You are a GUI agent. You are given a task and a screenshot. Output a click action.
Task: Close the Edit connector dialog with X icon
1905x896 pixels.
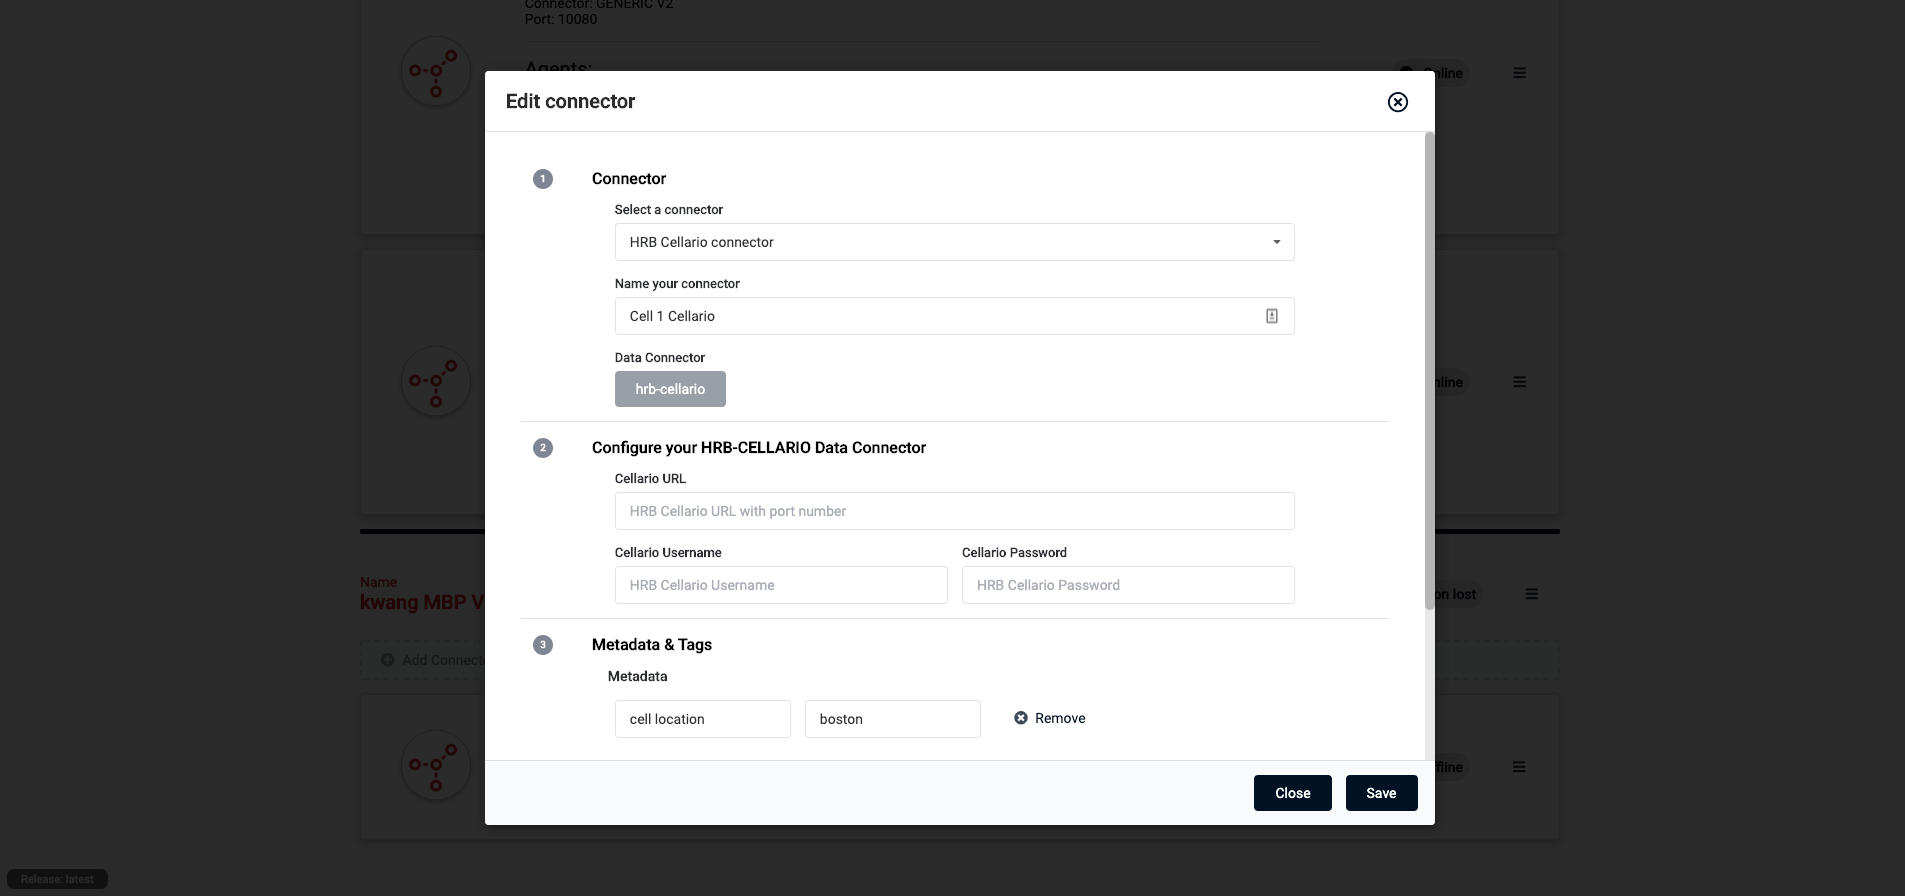(x=1397, y=102)
